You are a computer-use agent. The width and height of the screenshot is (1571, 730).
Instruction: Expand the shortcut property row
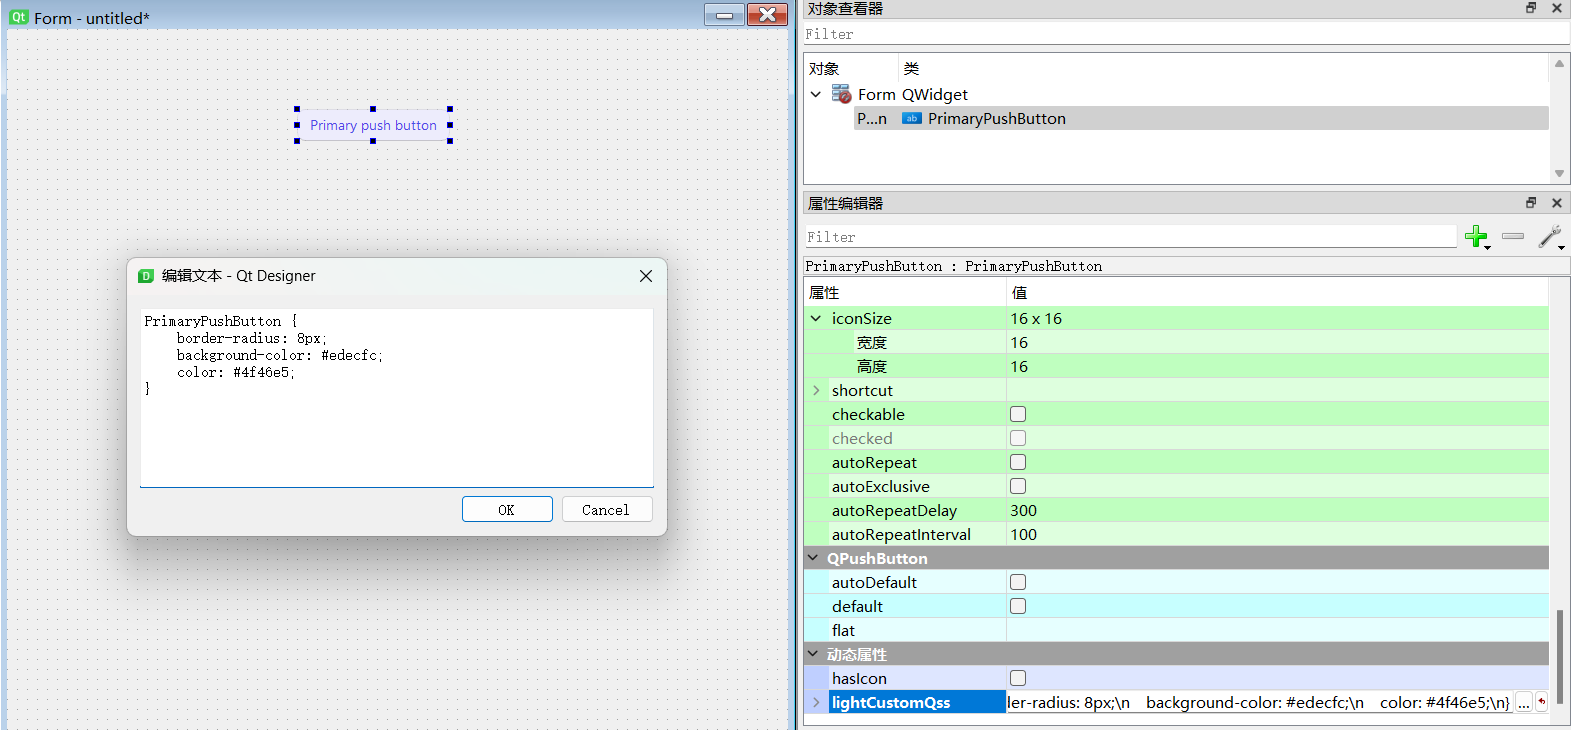pyautogui.click(x=816, y=391)
